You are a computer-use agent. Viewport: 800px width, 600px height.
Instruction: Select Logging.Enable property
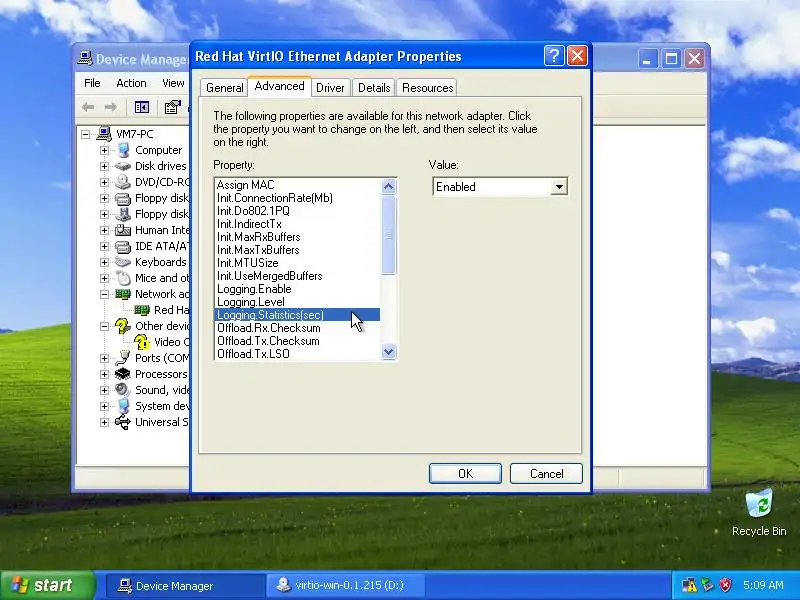(x=297, y=289)
